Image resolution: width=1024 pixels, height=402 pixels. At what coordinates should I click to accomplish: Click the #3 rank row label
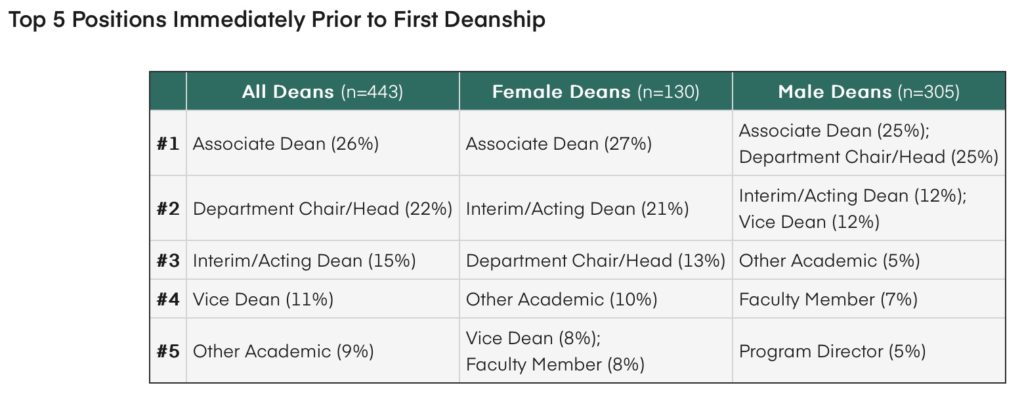click(x=168, y=260)
